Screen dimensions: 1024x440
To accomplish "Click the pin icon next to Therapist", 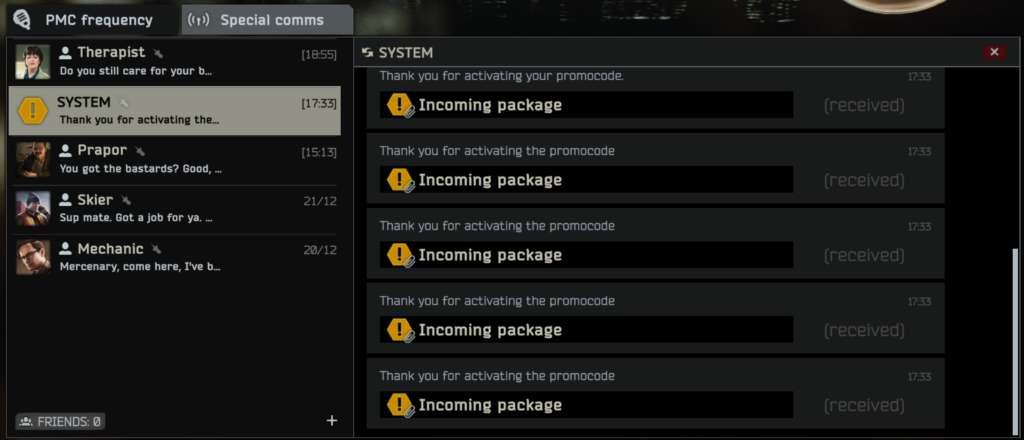I will [x=158, y=53].
